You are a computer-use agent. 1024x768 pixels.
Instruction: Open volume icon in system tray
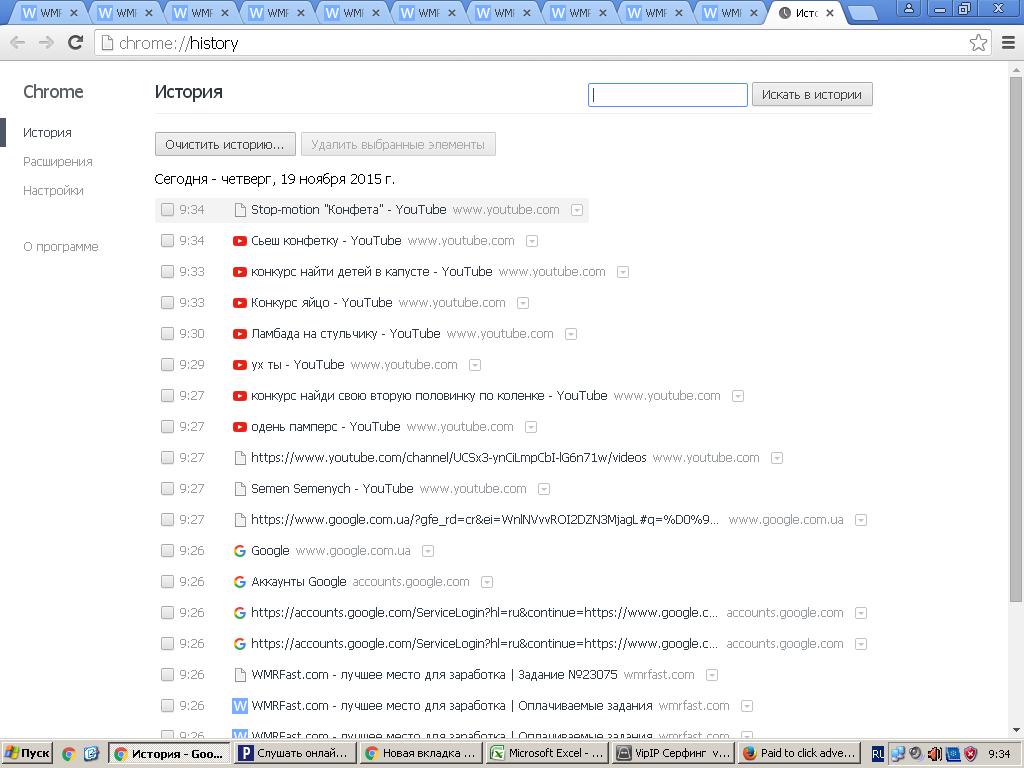pyautogui.click(x=935, y=754)
